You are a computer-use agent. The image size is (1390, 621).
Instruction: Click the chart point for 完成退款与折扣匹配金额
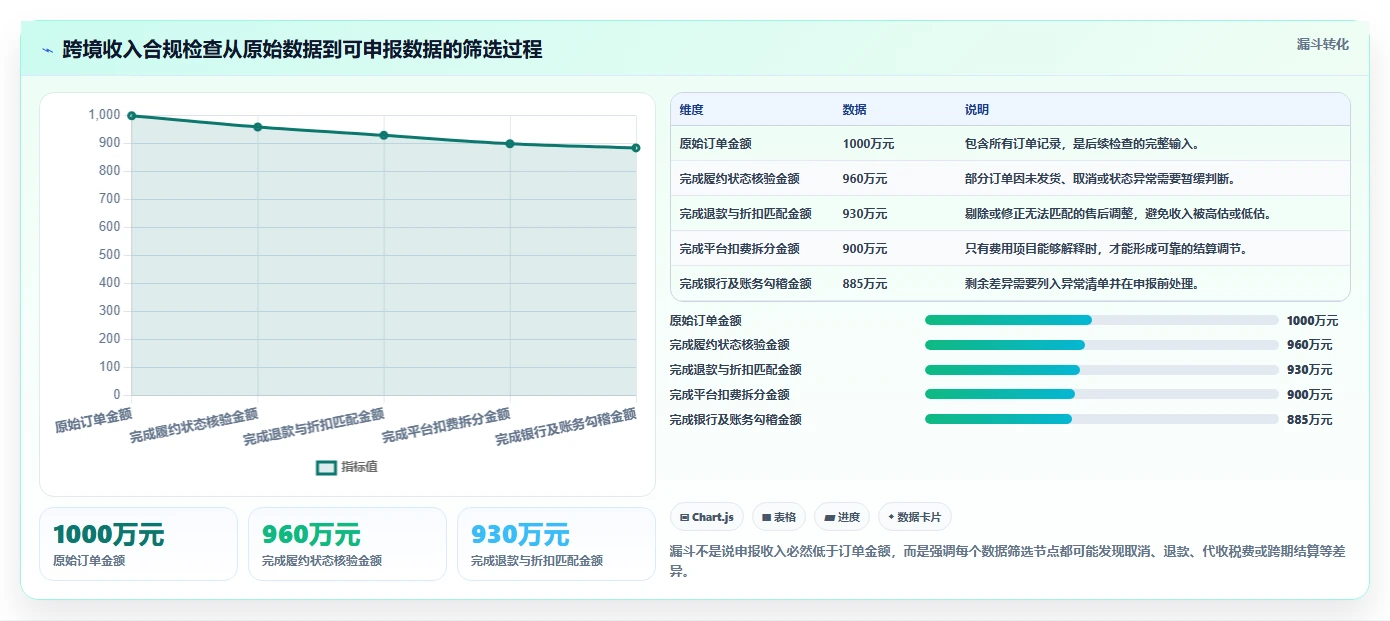[384, 135]
